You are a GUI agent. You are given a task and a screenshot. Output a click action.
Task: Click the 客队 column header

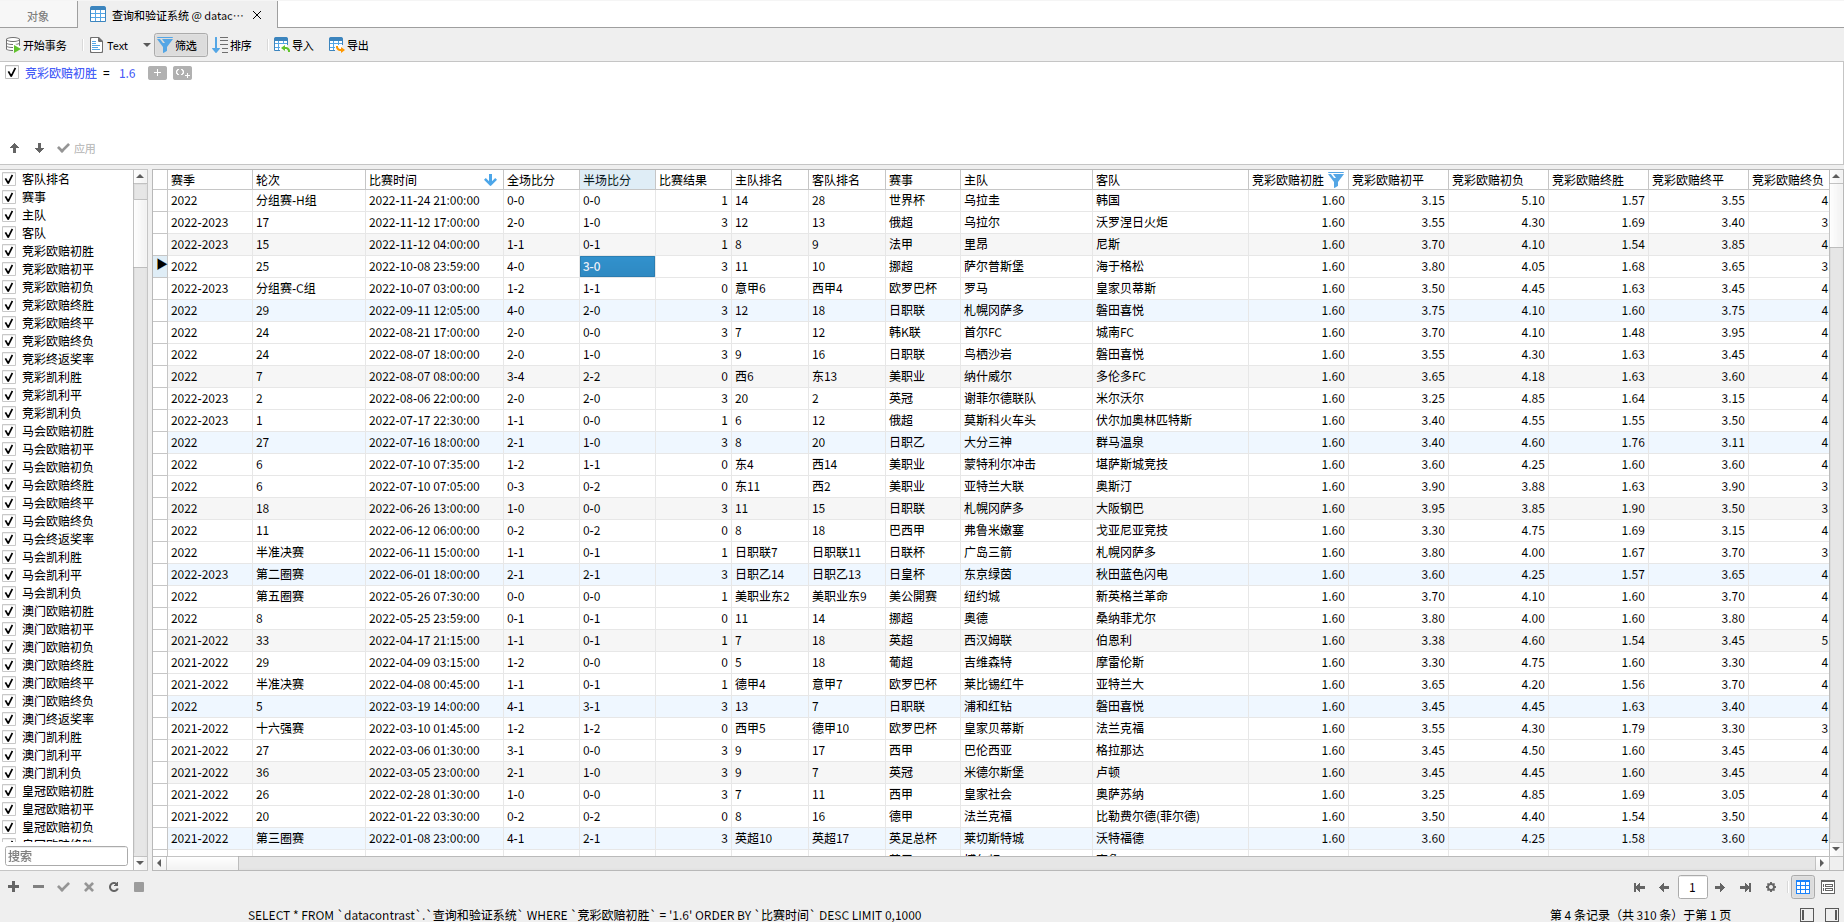click(1169, 180)
